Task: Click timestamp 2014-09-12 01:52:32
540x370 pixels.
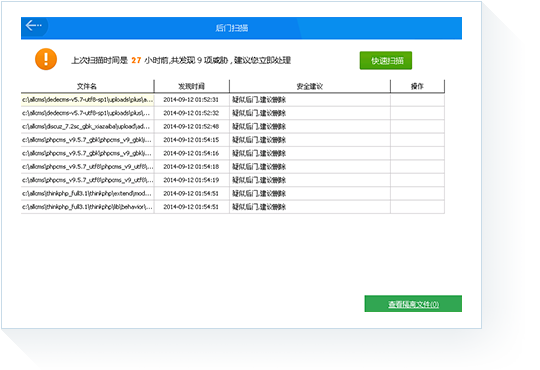Action: click(x=191, y=113)
